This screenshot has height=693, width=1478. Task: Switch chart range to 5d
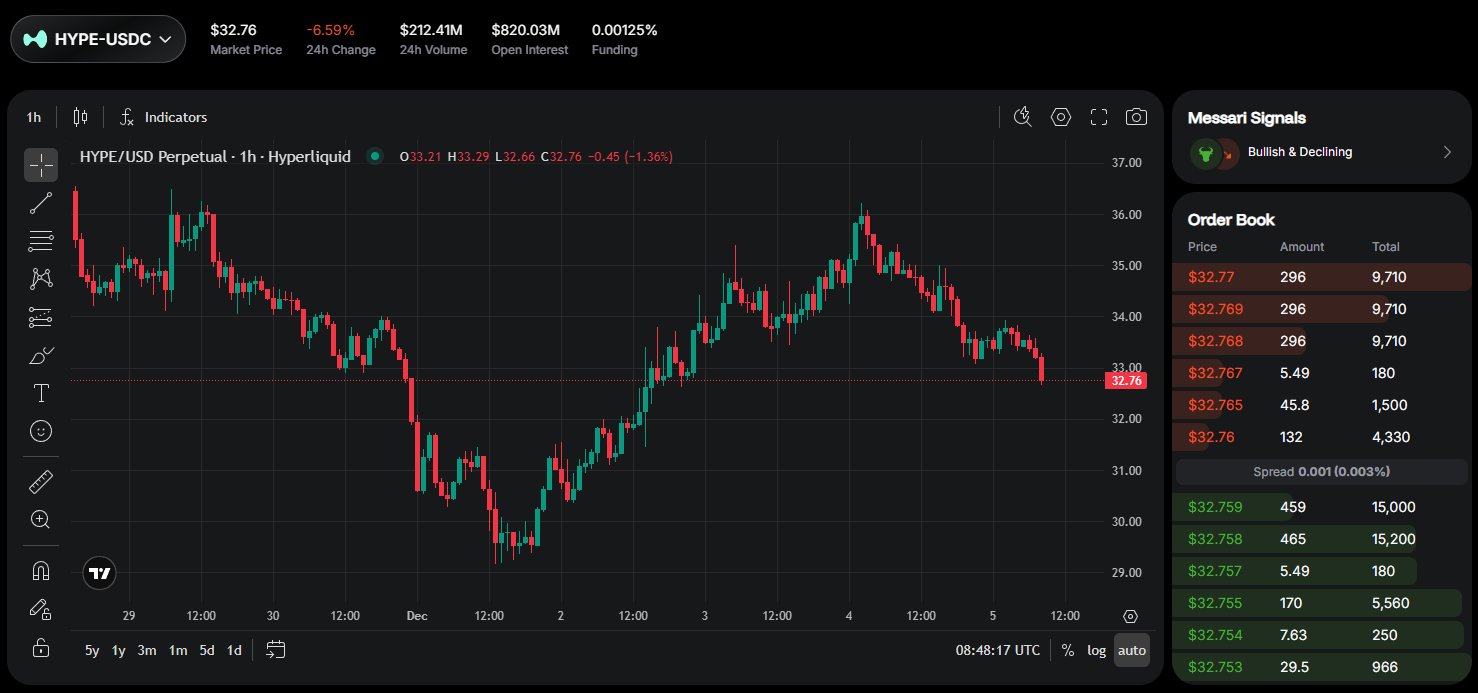[207, 650]
